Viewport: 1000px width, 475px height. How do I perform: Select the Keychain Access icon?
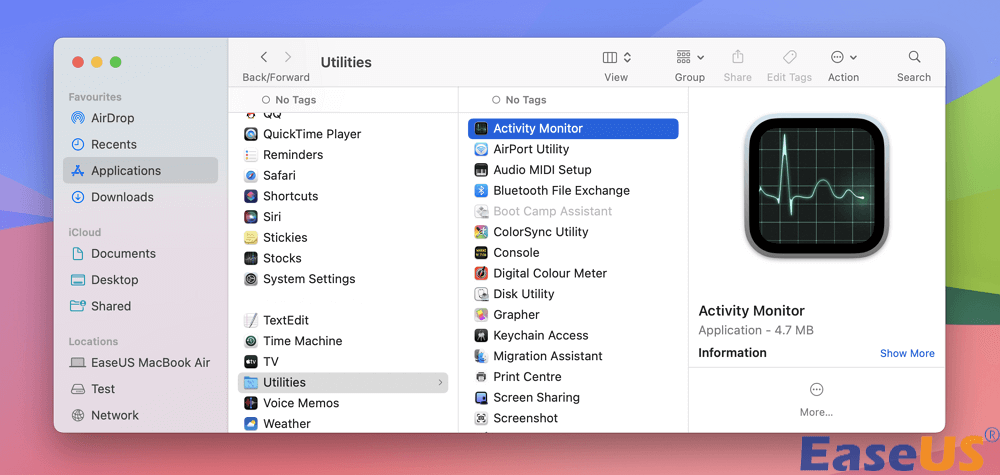482,335
